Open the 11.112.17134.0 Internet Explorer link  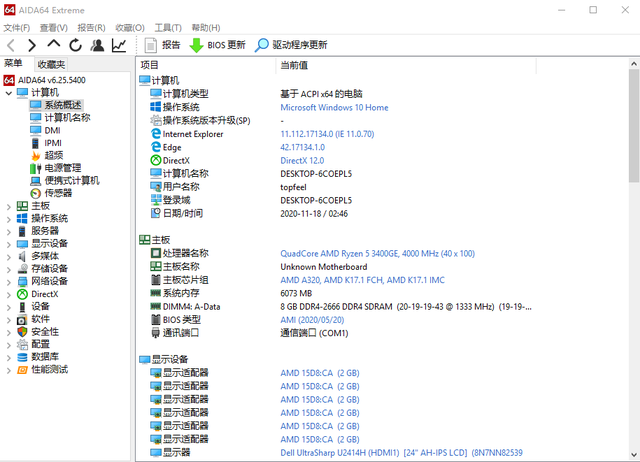coord(327,134)
